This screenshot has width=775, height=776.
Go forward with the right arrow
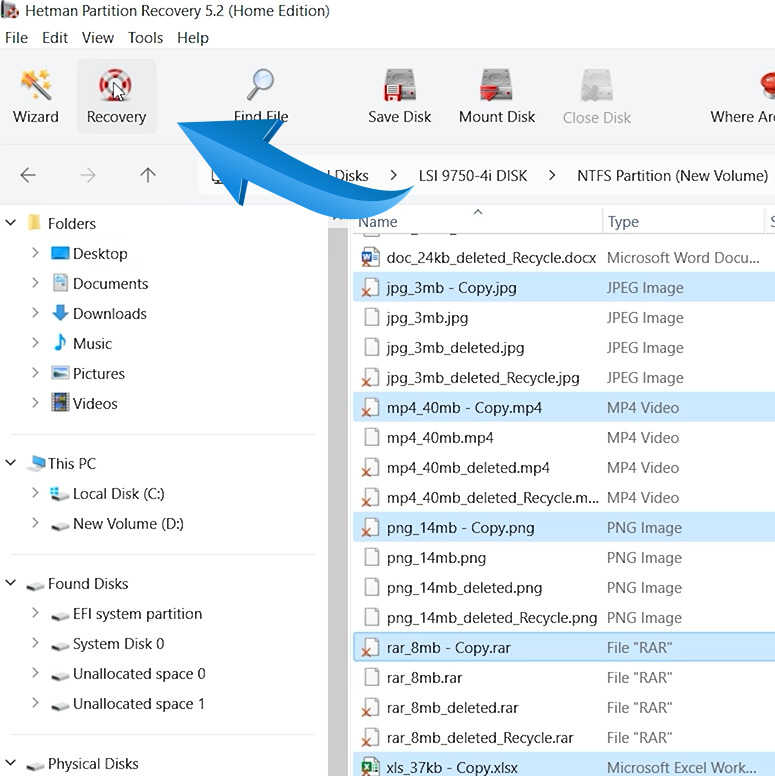coord(88,175)
